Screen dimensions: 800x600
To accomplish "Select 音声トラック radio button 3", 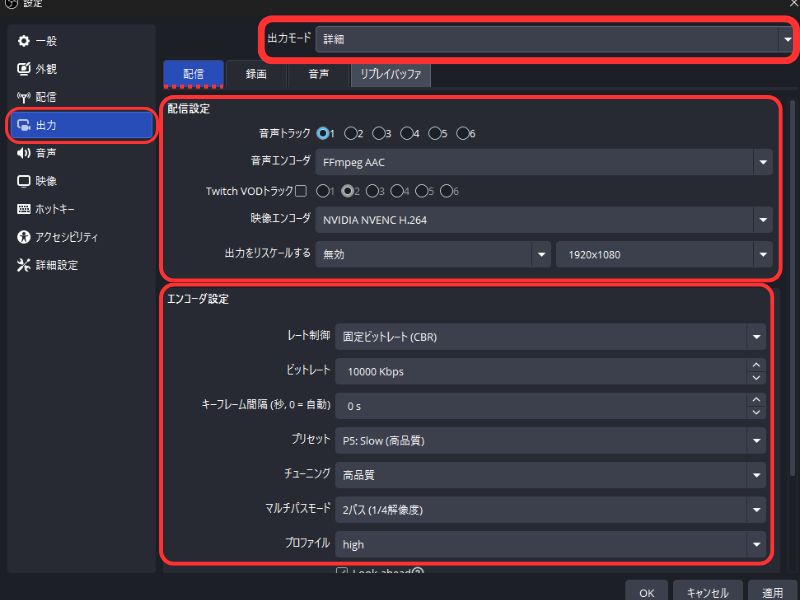I will pyautogui.click(x=379, y=133).
